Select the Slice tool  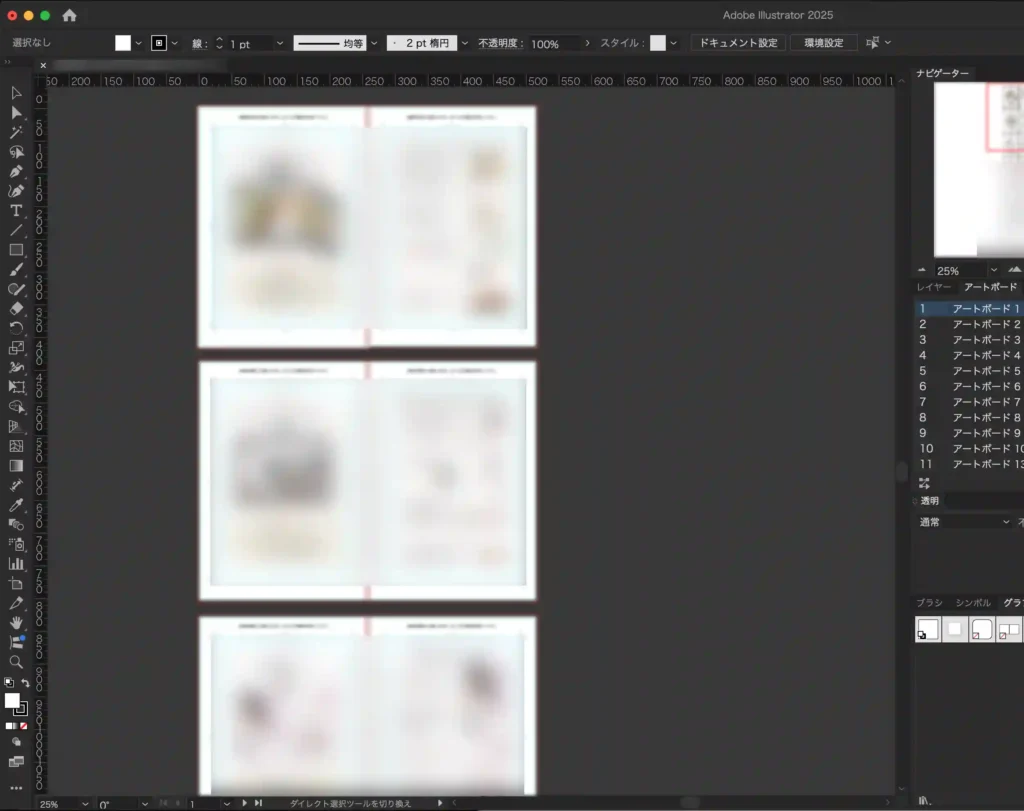(x=16, y=603)
